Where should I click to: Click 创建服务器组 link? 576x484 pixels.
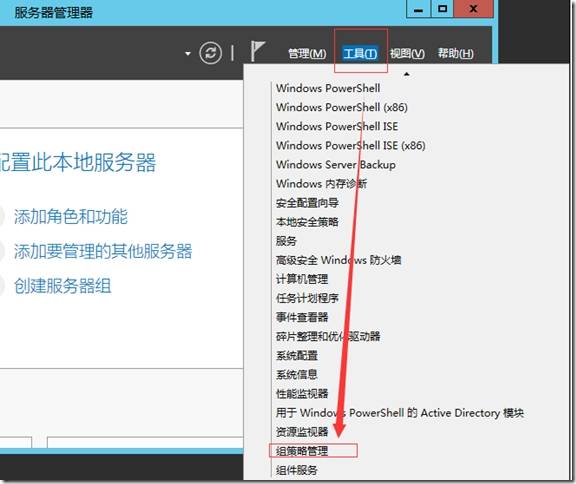click(62, 286)
